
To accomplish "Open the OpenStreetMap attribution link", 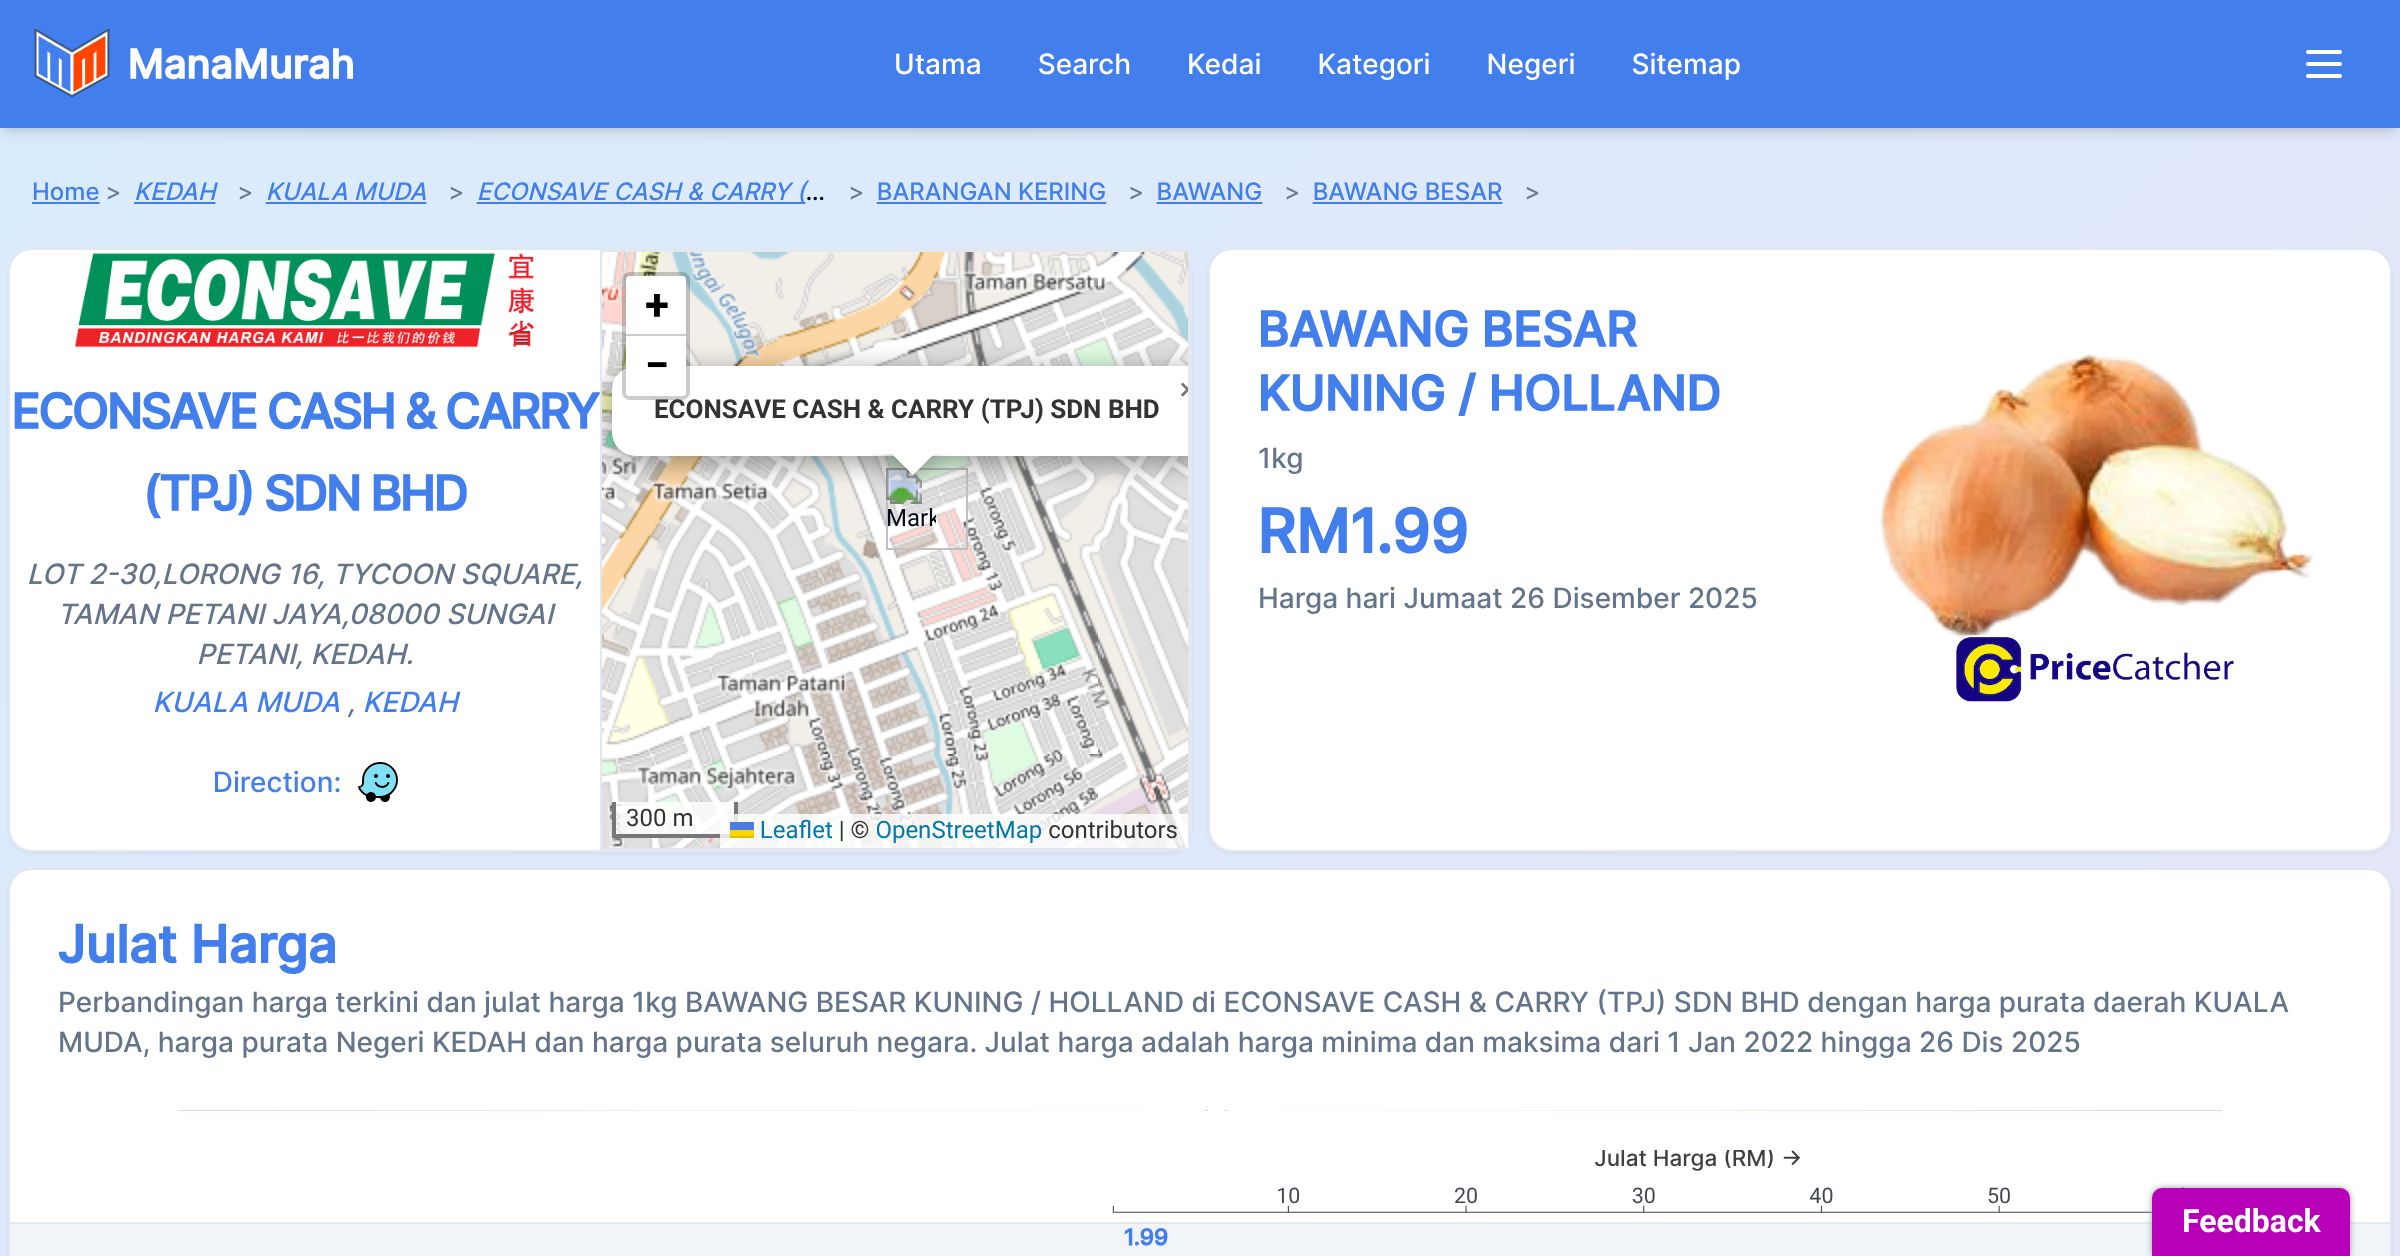I will pos(957,830).
